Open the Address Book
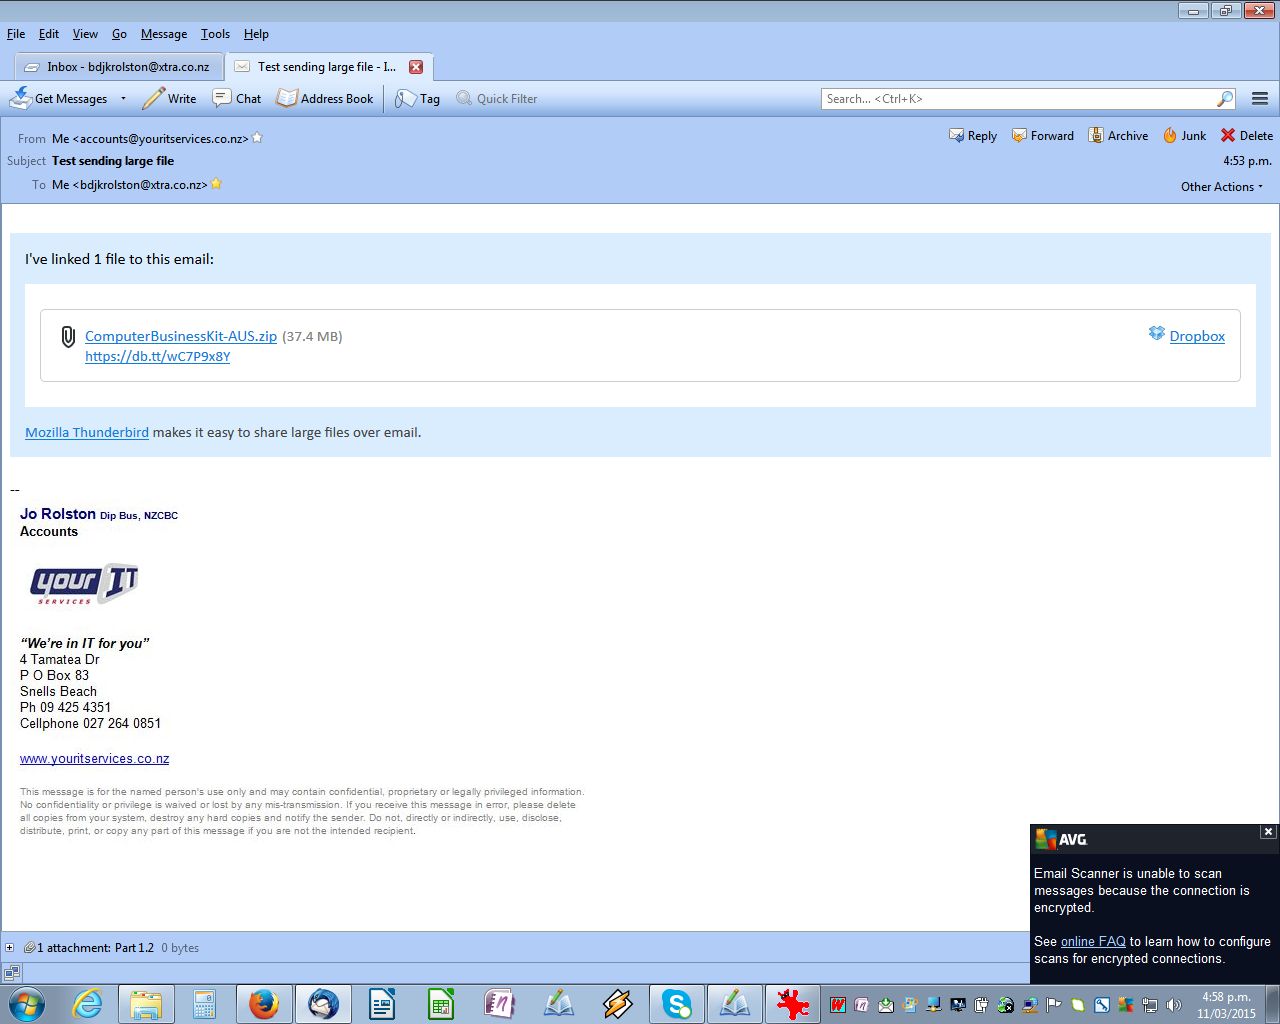The width and height of the screenshot is (1280, 1024). pos(325,99)
